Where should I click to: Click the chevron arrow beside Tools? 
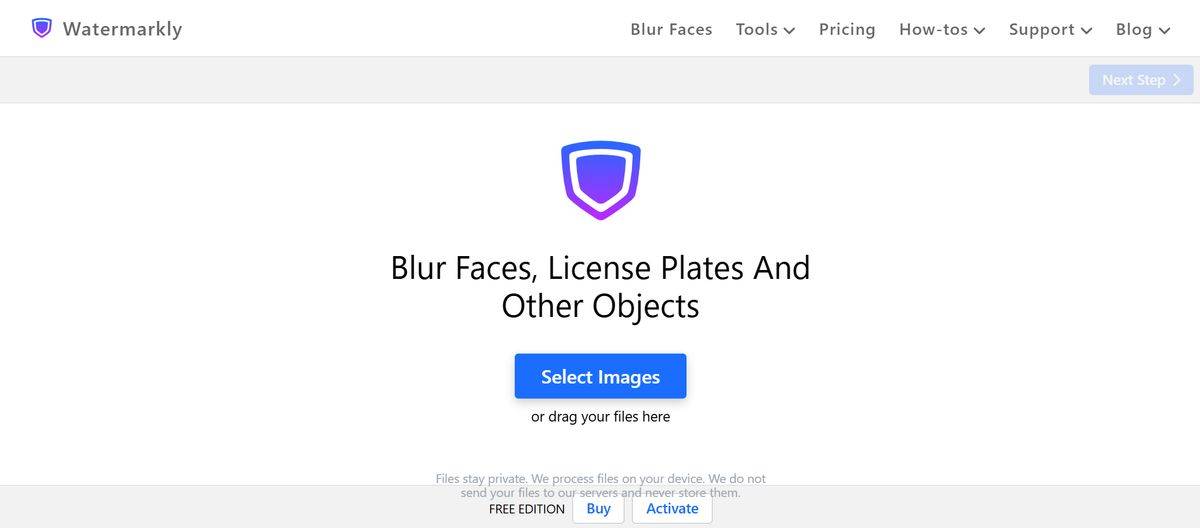789,31
